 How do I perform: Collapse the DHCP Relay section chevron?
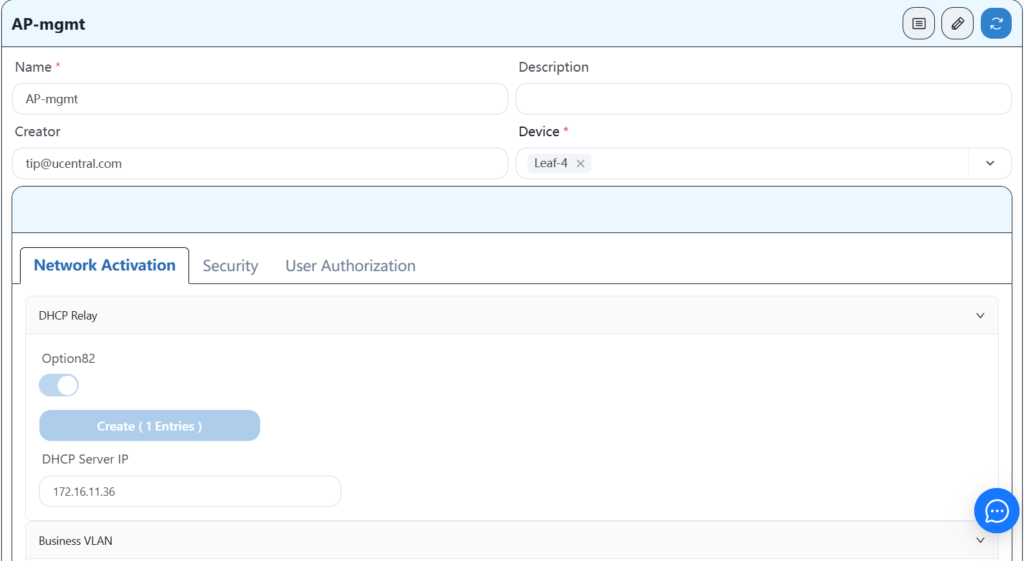tap(980, 315)
